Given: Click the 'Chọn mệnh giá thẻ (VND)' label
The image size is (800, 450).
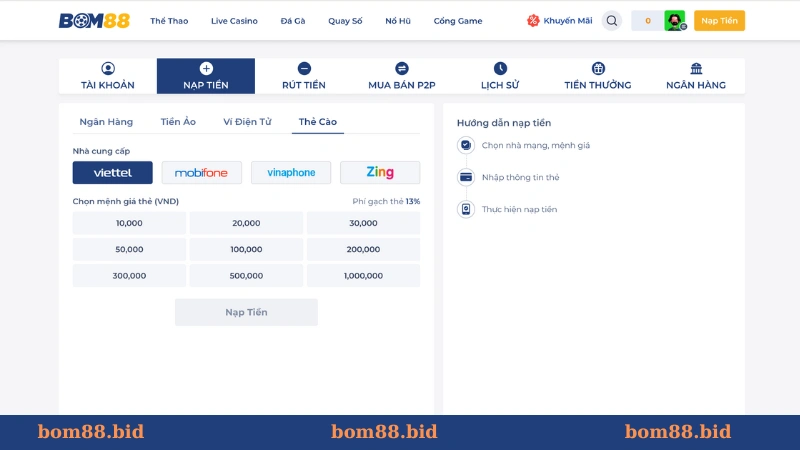Looking at the screenshot, I should click(126, 202).
